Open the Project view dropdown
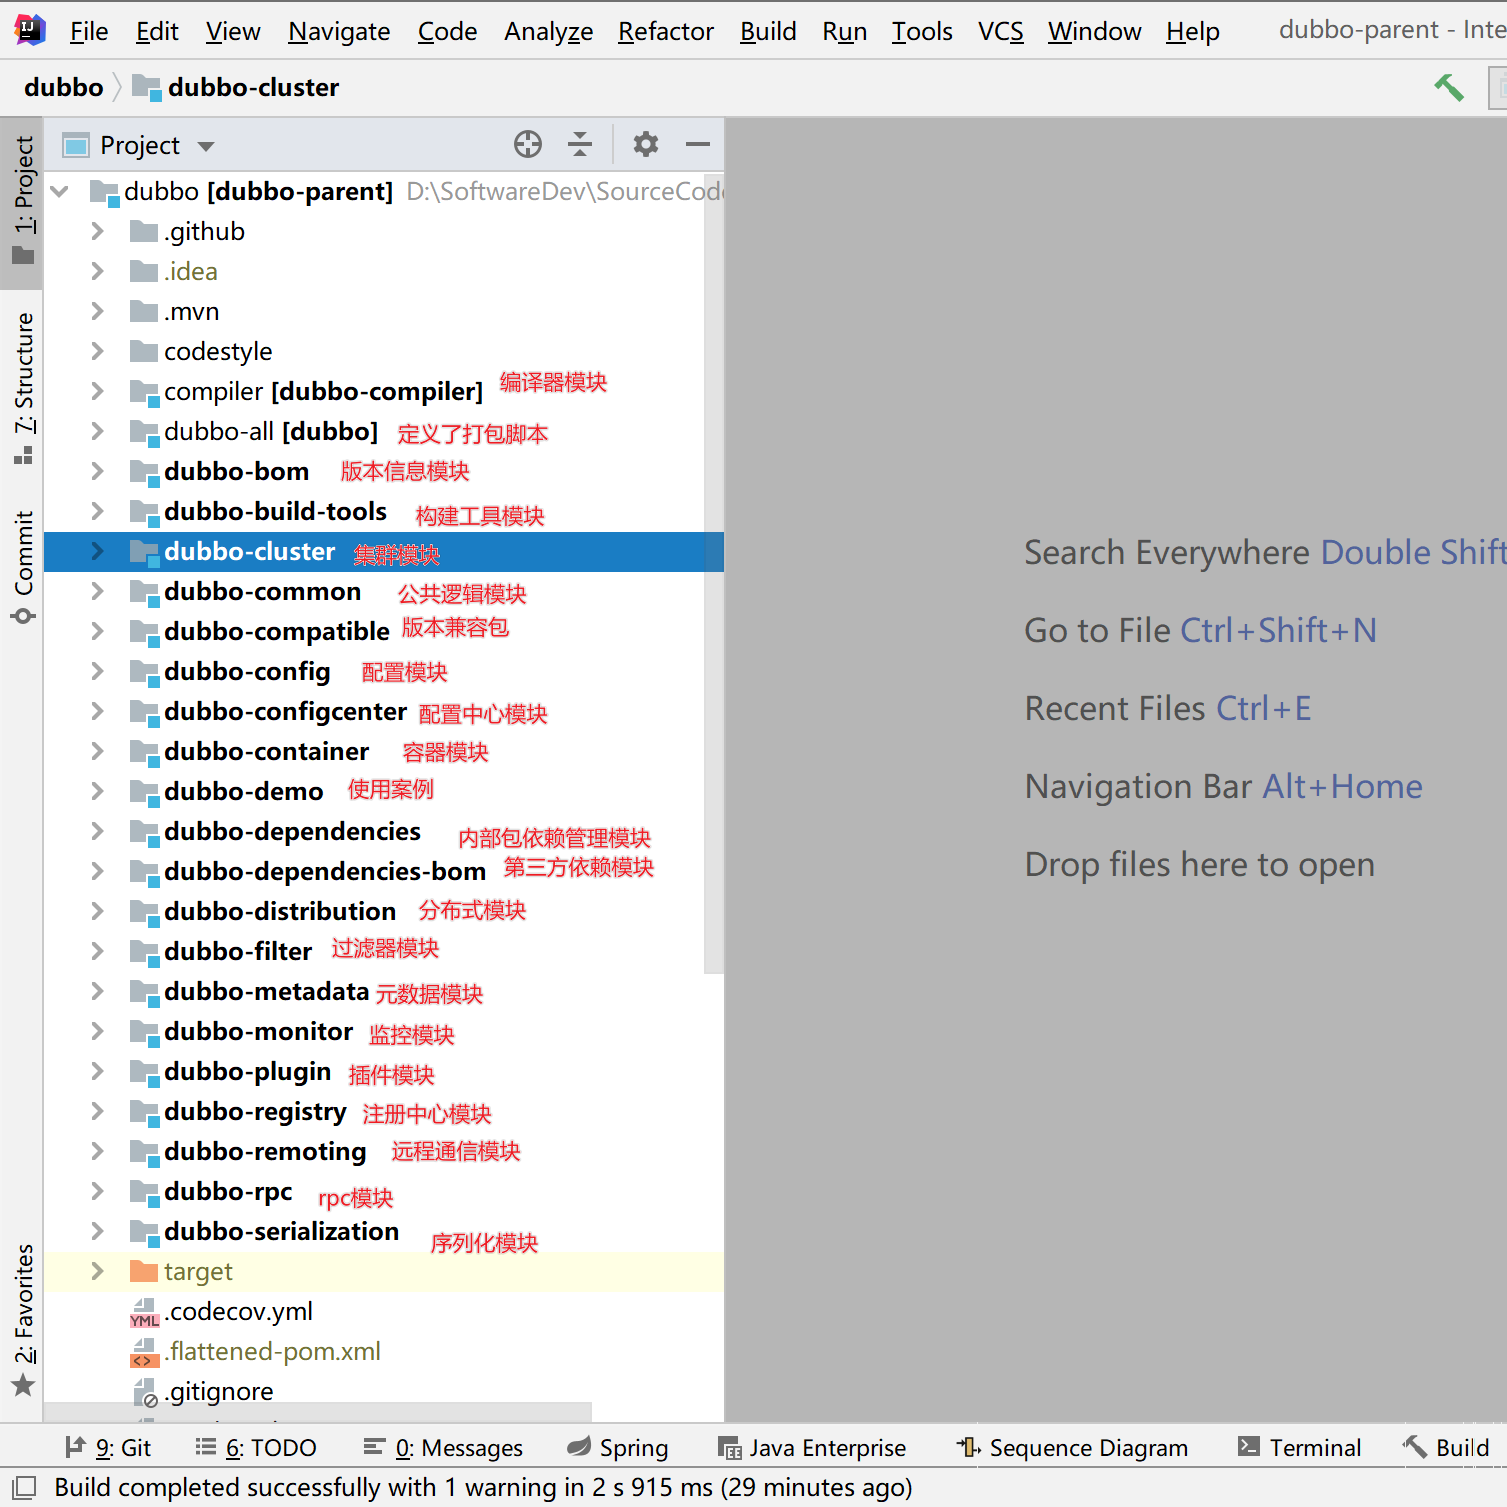This screenshot has height=1507, width=1507. [206, 146]
